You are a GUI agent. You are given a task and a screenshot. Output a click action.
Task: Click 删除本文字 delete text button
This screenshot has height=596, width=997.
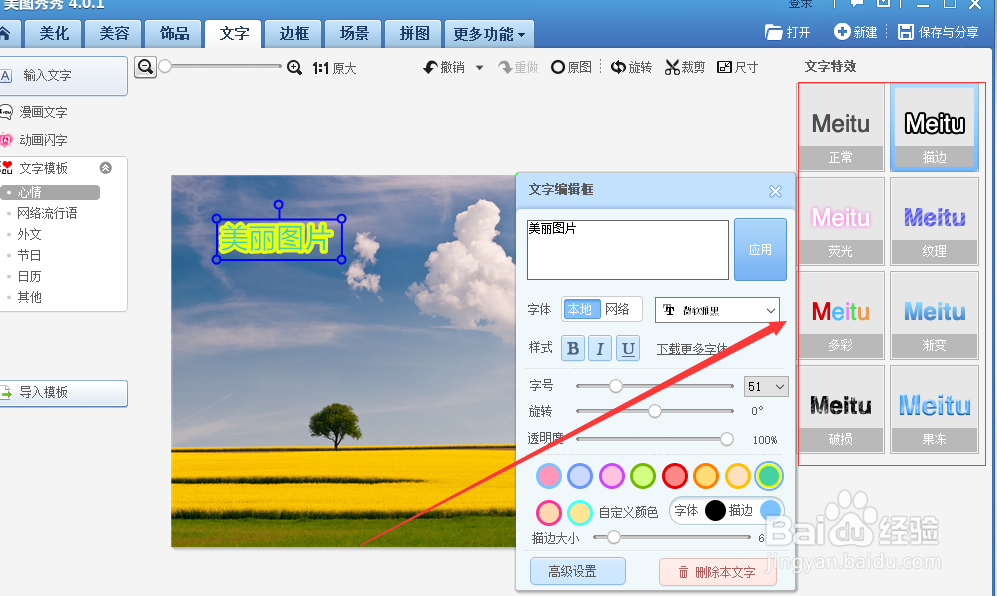click(718, 572)
